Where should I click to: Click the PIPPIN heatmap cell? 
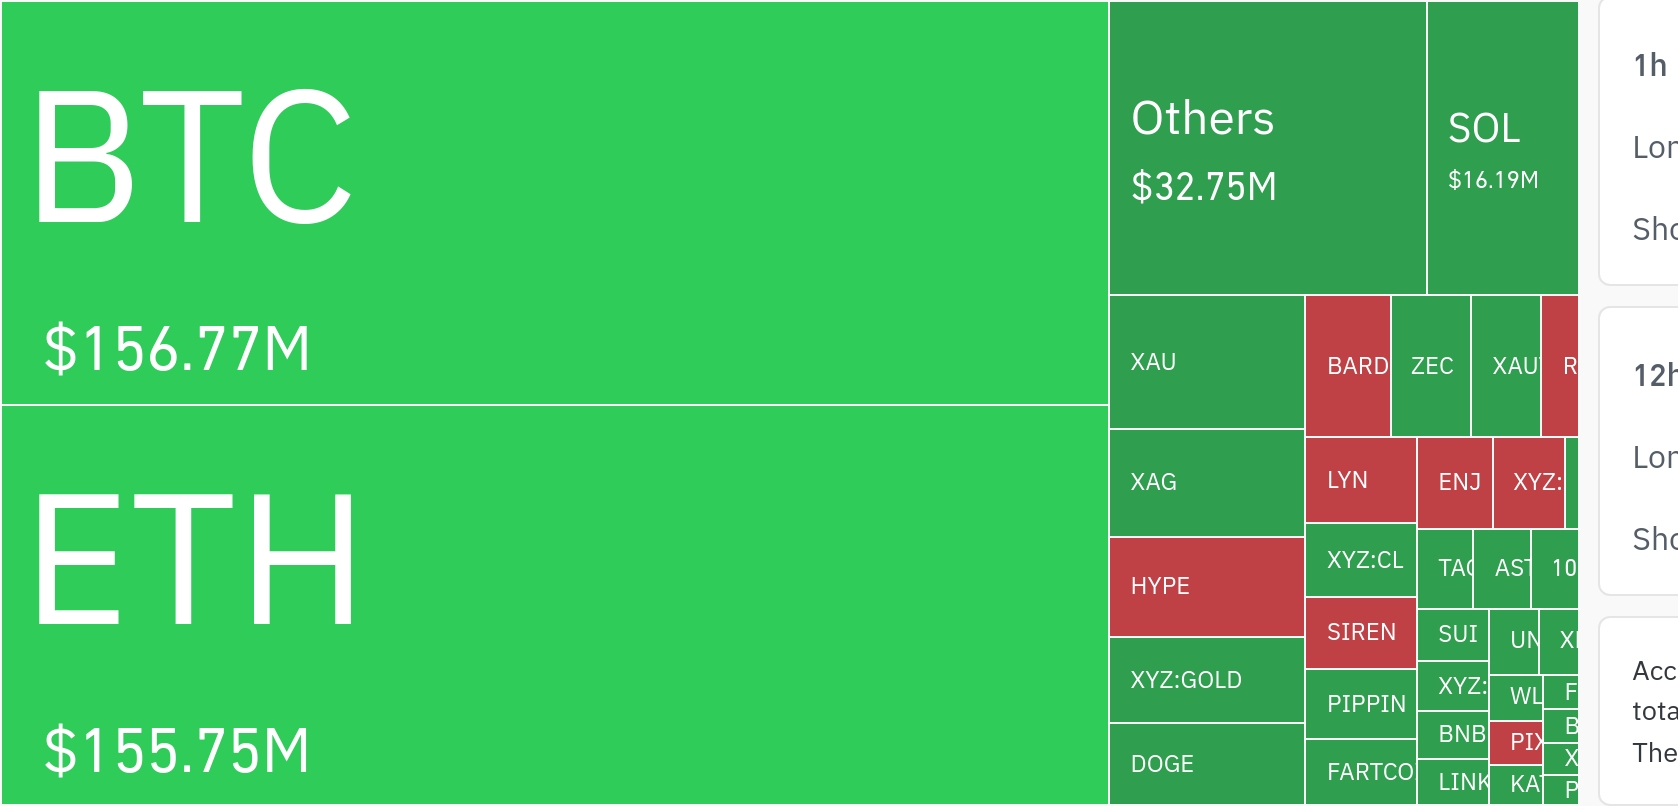(x=1361, y=704)
